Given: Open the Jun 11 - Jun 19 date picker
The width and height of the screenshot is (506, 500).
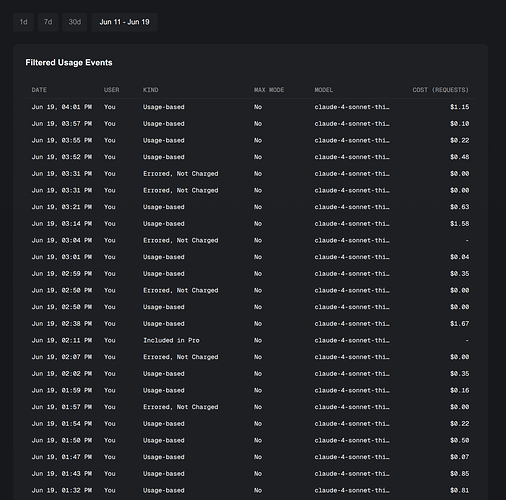Looking at the screenshot, I should click(x=124, y=22).
